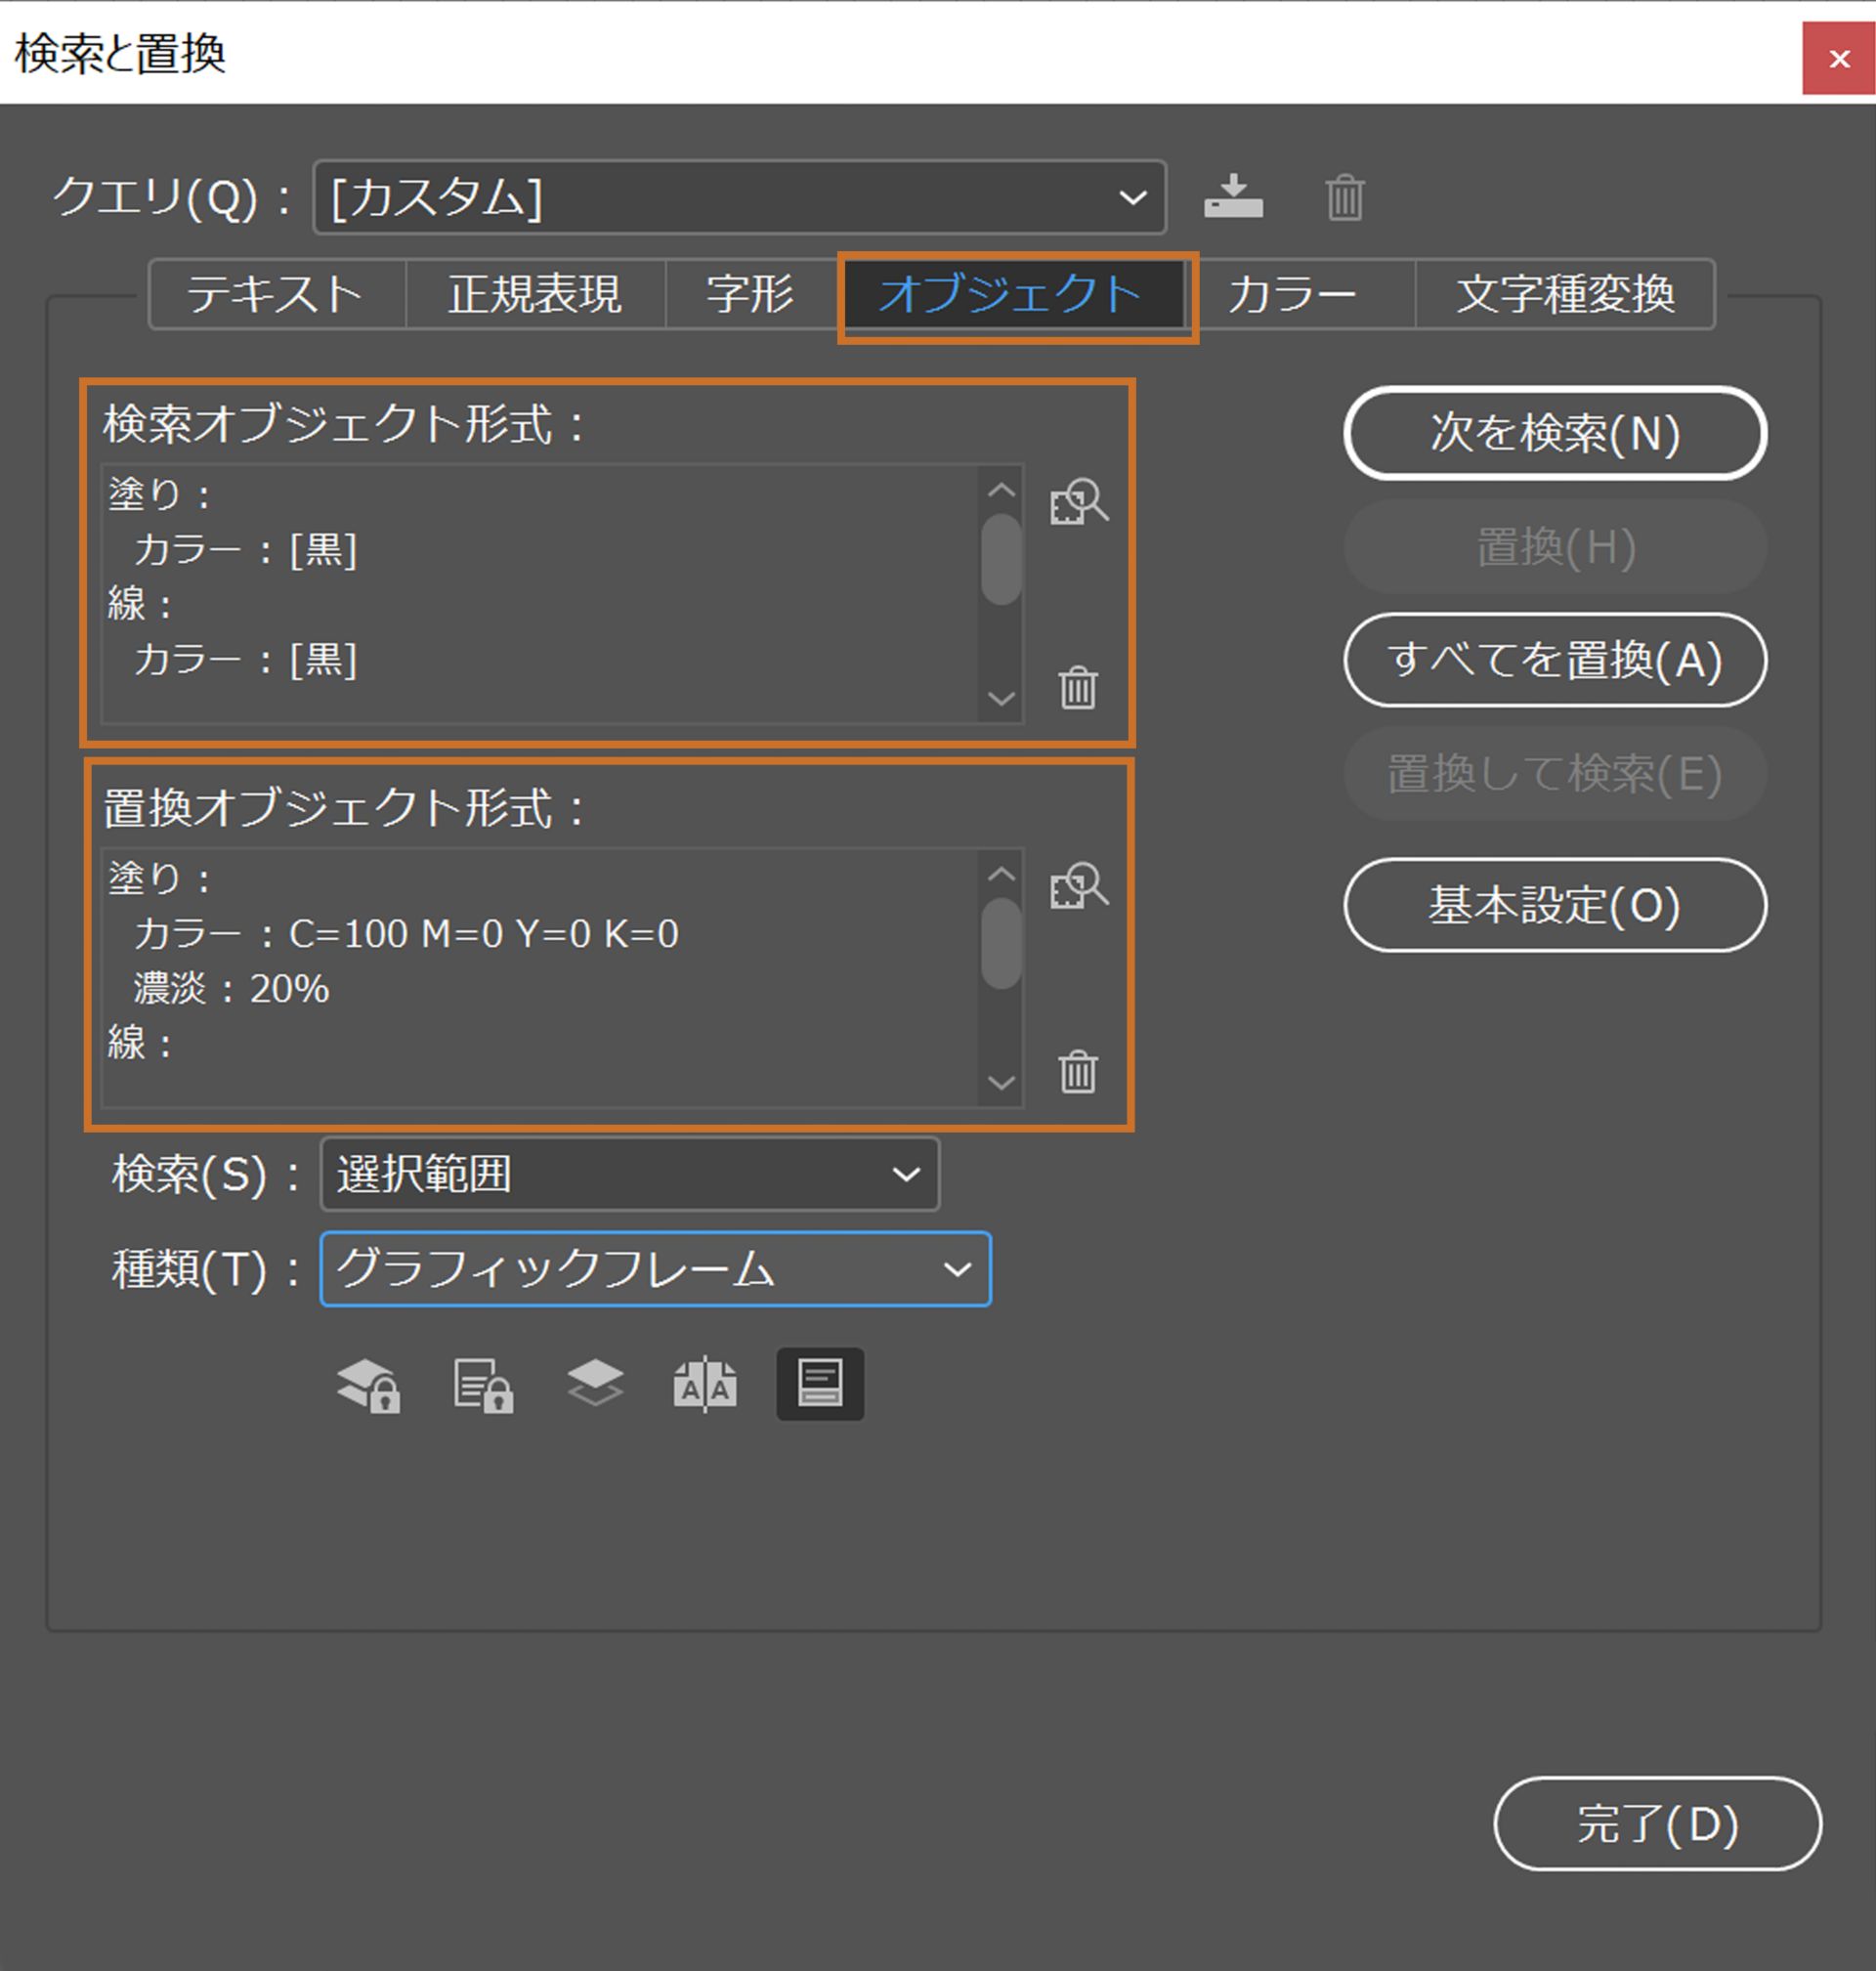
Task: Toggle include locked layers icon
Action: [x=368, y=1385]
